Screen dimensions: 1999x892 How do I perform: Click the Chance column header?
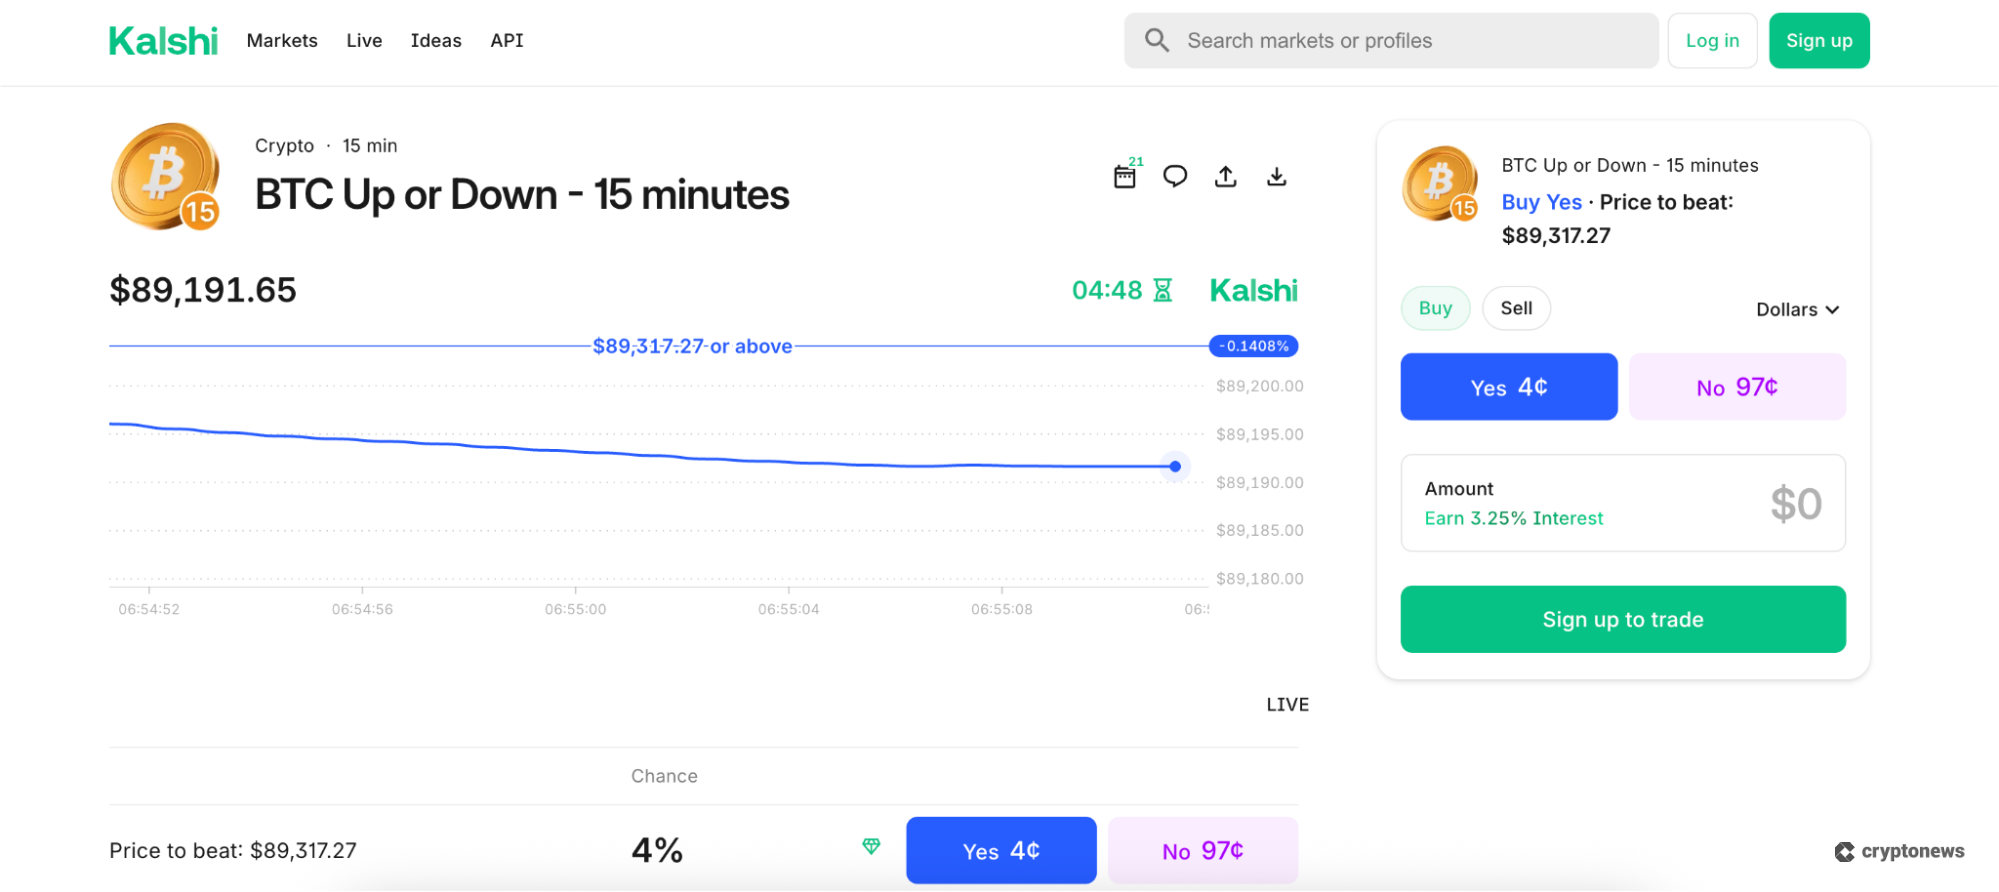point(664,776)
